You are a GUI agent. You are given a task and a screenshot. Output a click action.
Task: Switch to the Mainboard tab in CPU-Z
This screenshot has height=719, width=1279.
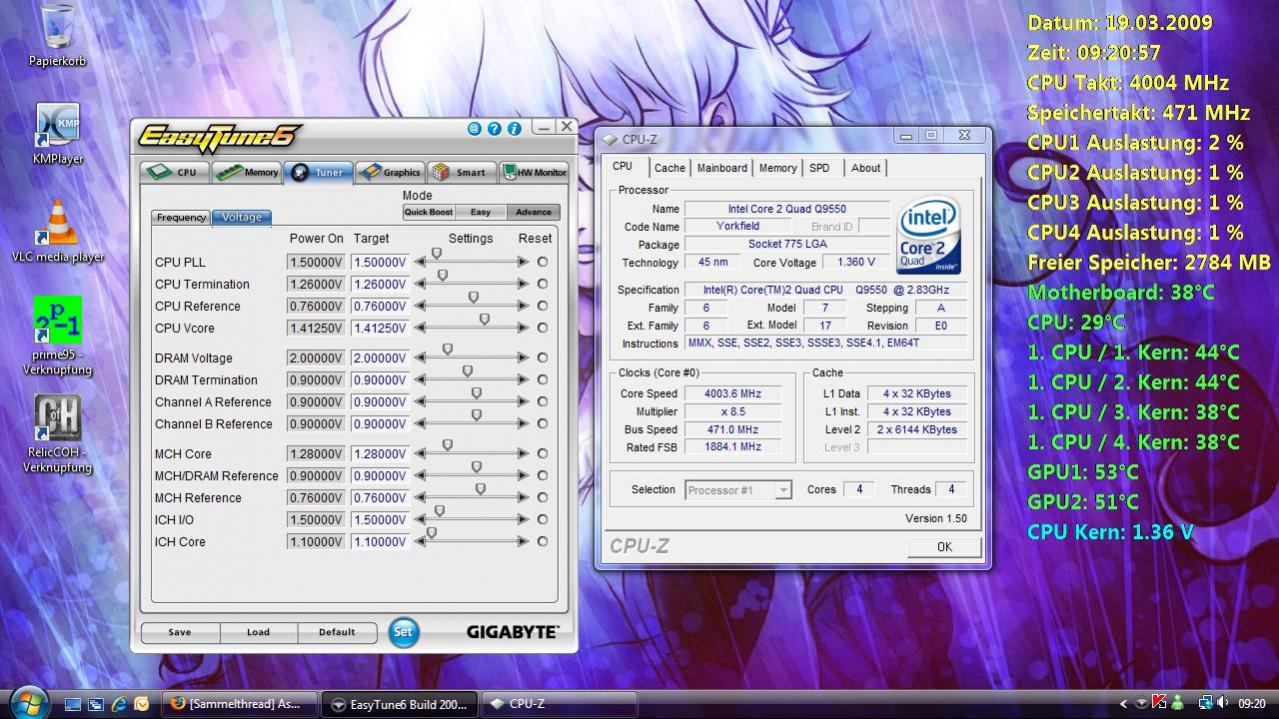coord(721,168)
